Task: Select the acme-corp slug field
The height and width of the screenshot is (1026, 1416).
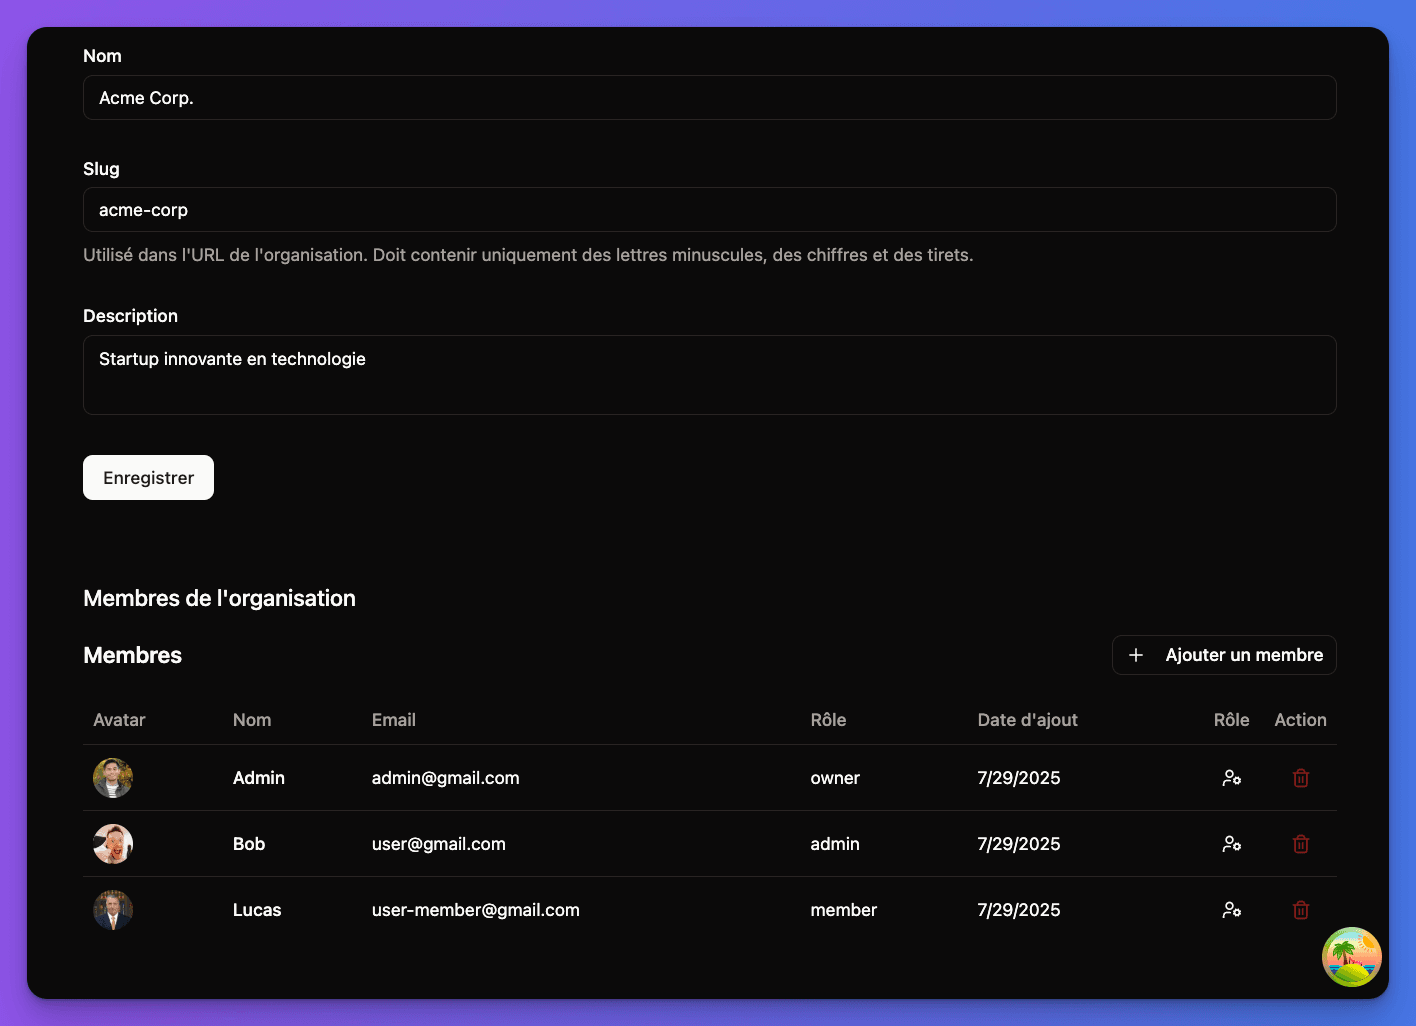Action: pyautogui.click(x=710, y=210)
